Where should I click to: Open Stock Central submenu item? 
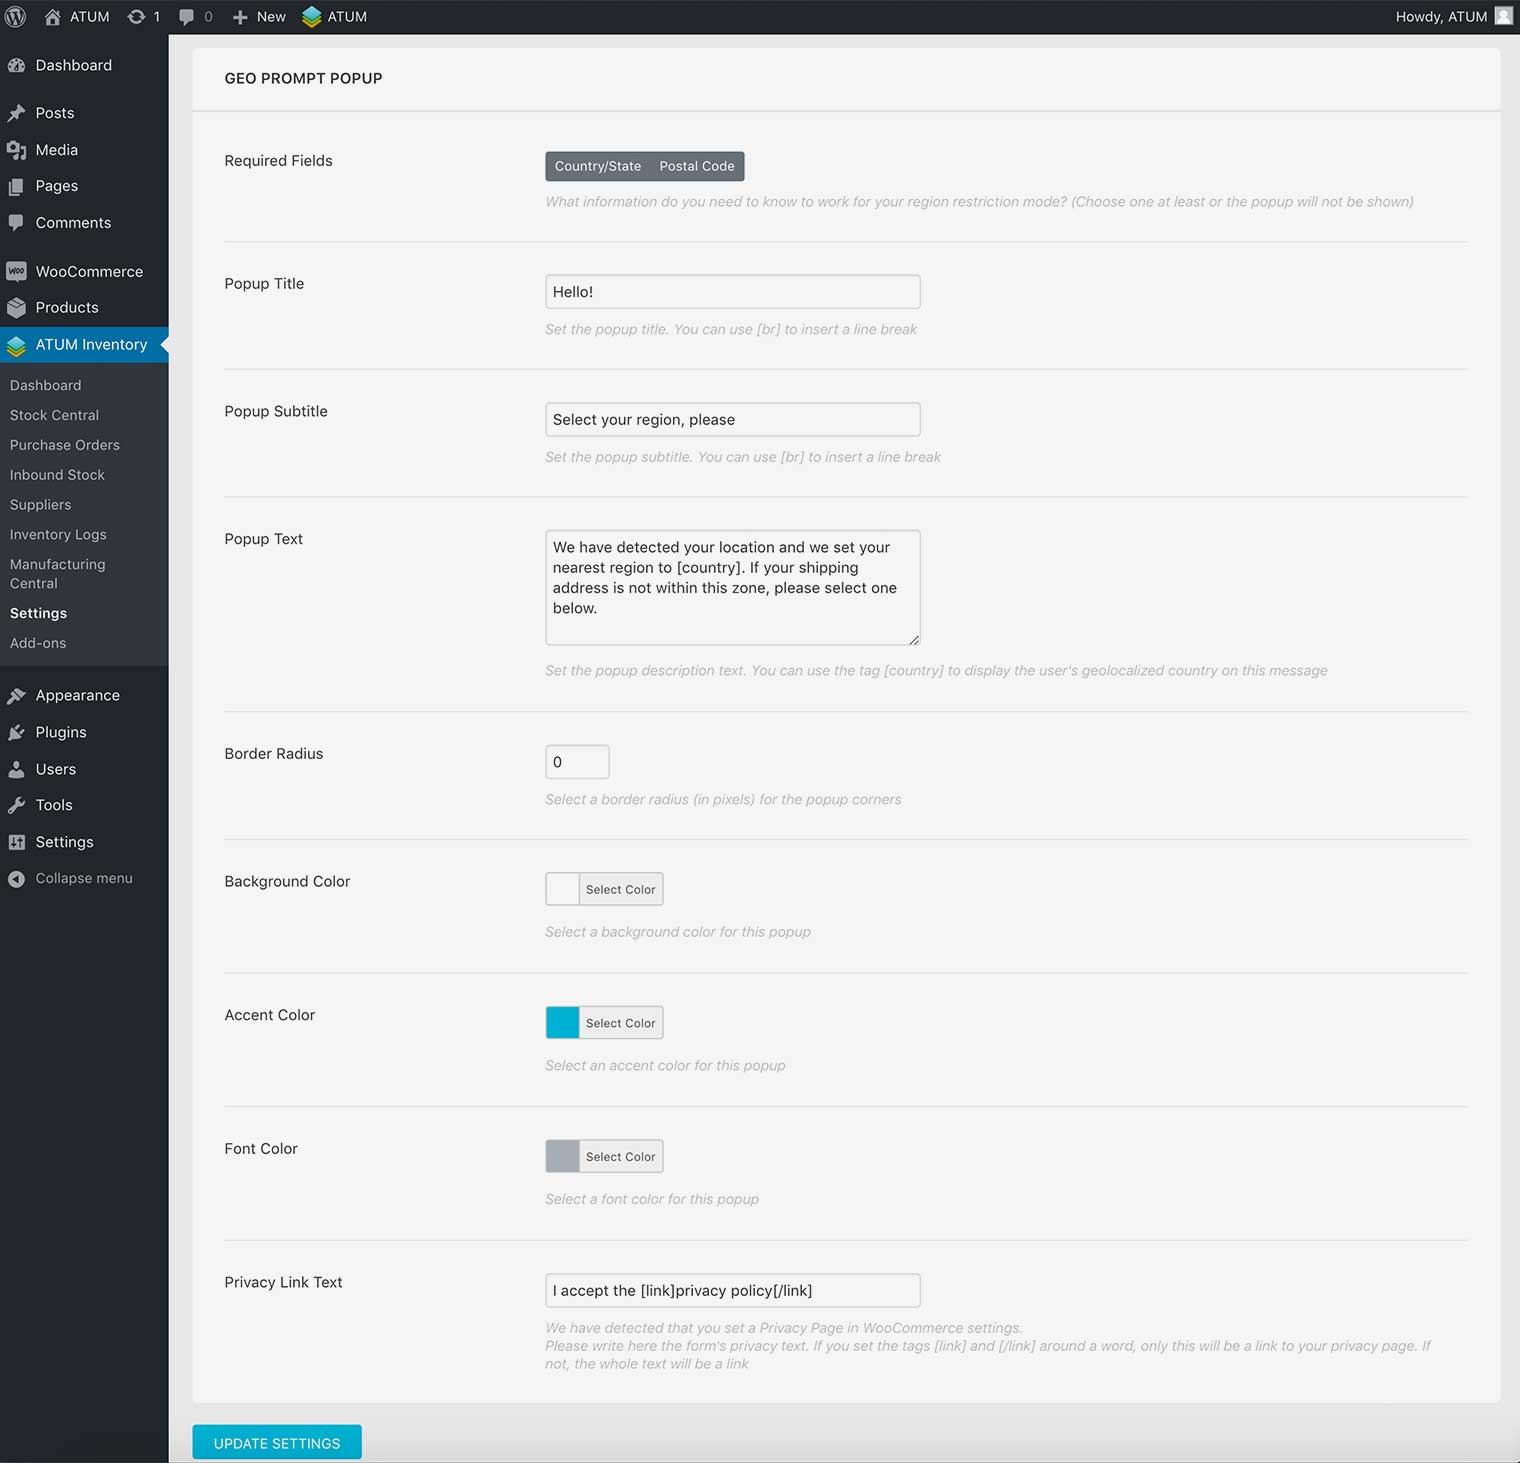[54, 415]
